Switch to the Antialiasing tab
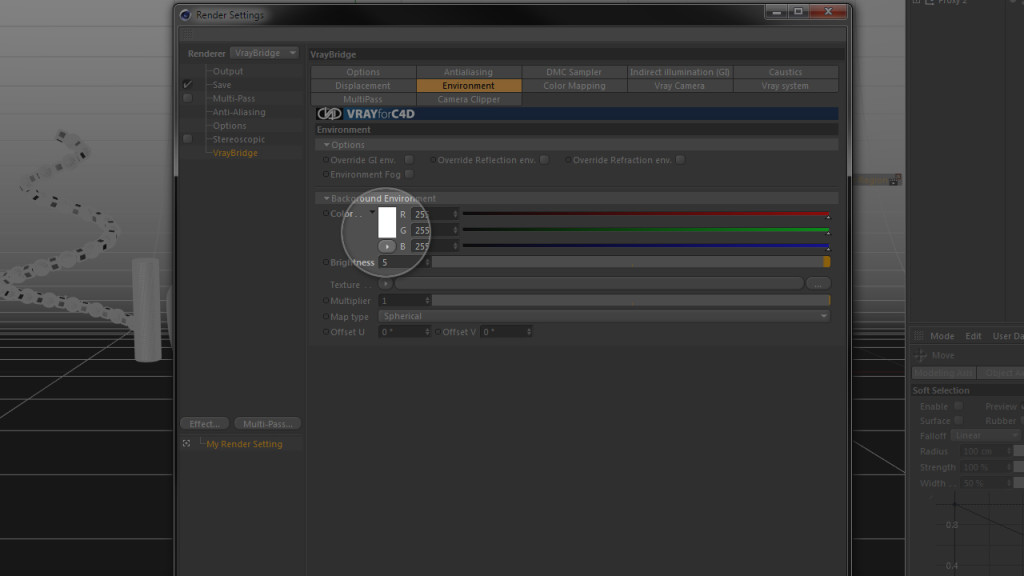Screen dimensions: 1024x576 pyautogui.click(x=468, y=72)
